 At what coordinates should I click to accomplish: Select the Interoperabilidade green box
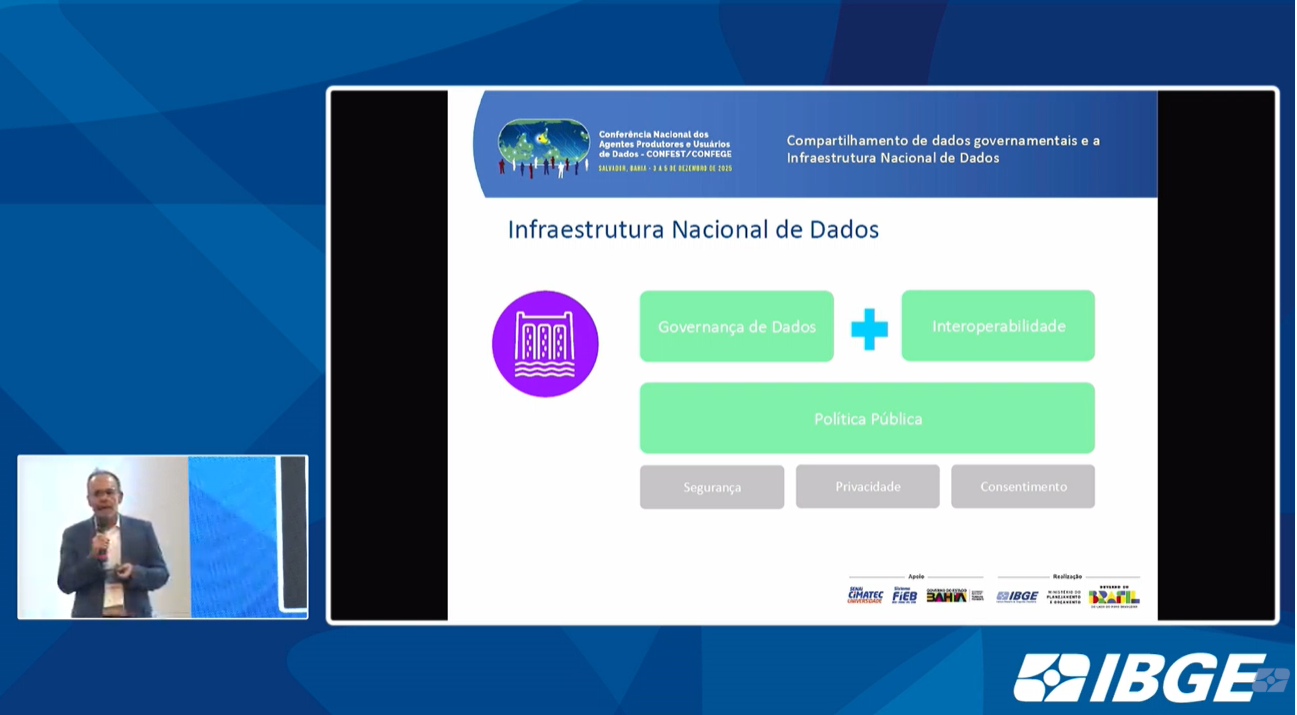[x=998, y=326]
